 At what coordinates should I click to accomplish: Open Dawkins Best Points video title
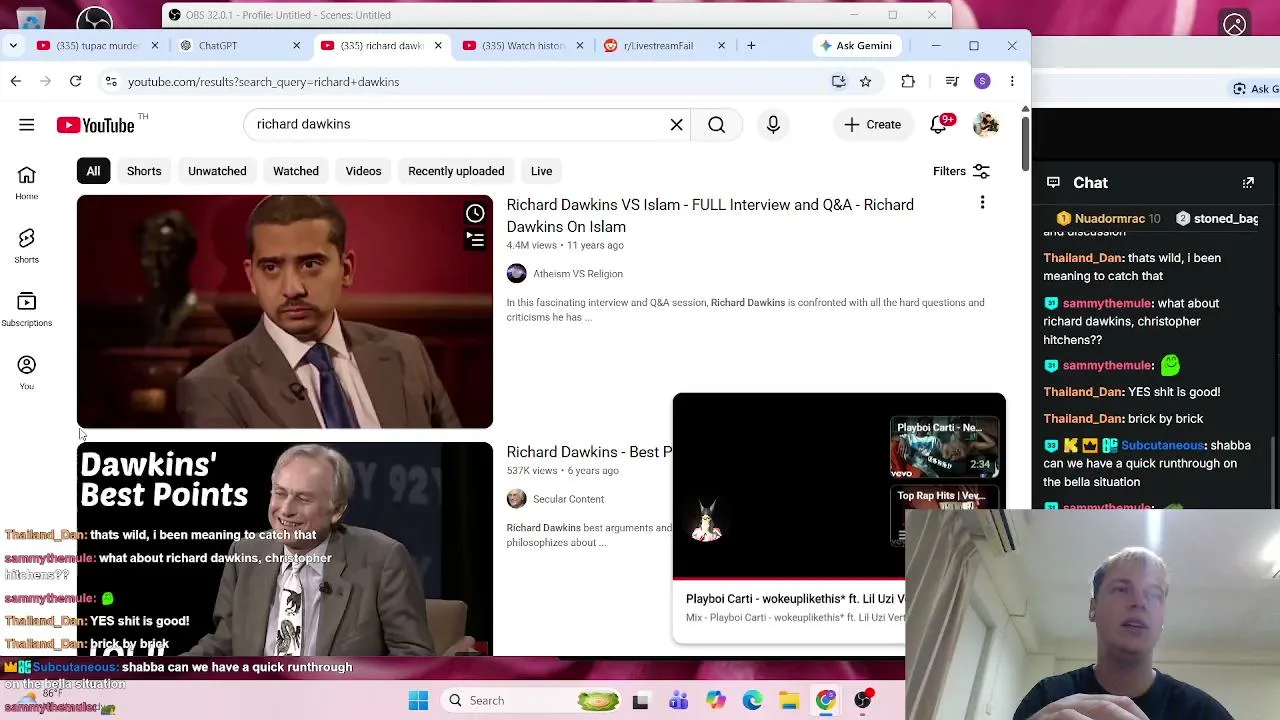point(589,452)
